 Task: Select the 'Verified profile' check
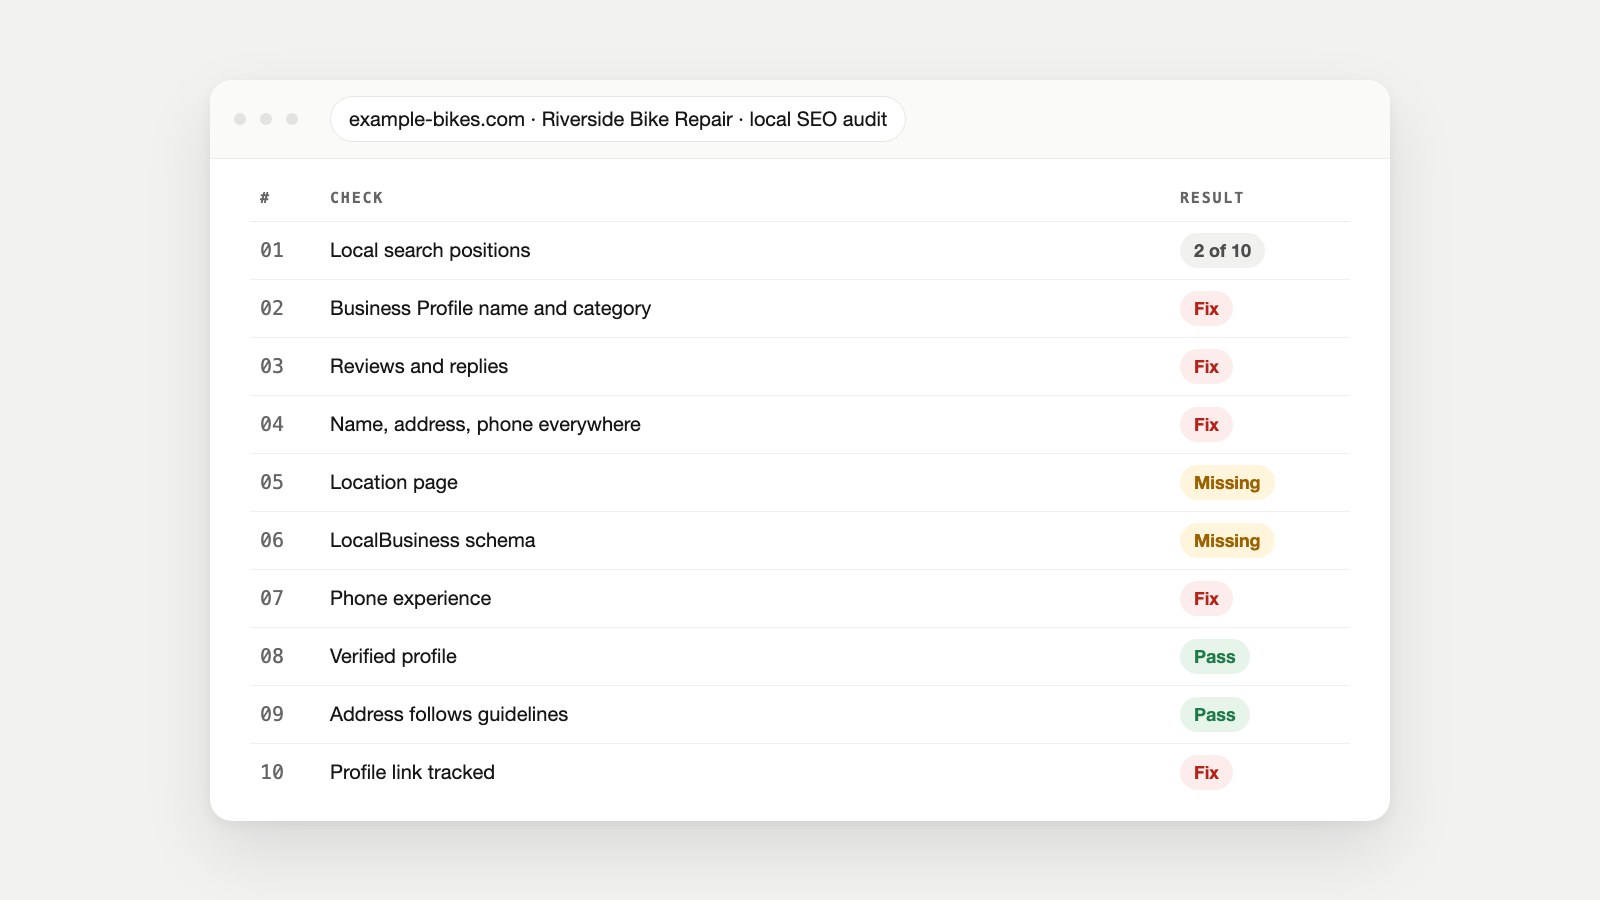click(393, 656)
